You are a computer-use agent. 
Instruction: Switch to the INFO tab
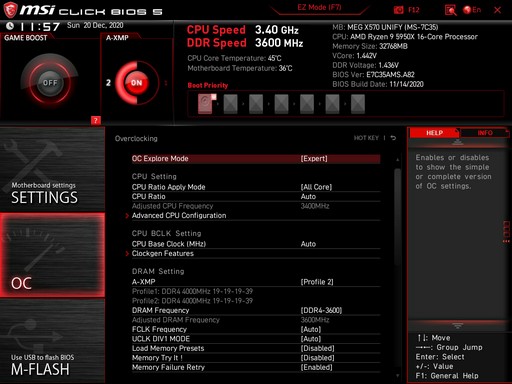click(485, 133)
